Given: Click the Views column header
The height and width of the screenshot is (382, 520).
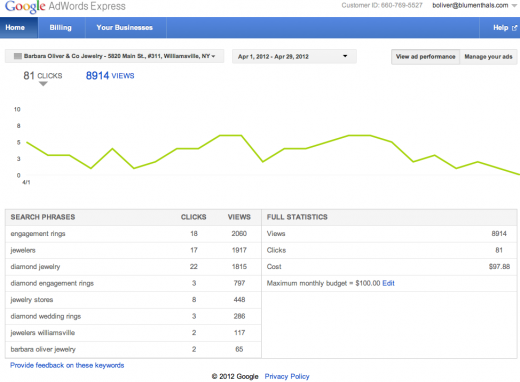Looking at the screenshot, I should [239, 217].
